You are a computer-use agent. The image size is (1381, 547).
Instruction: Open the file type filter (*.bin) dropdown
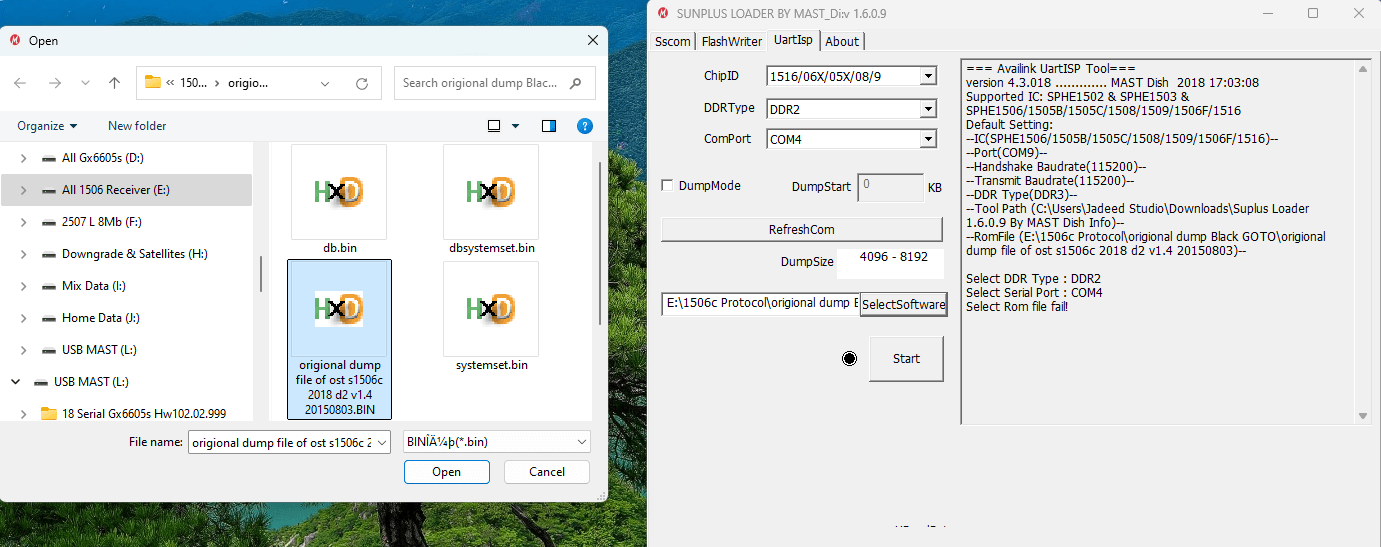496,442
